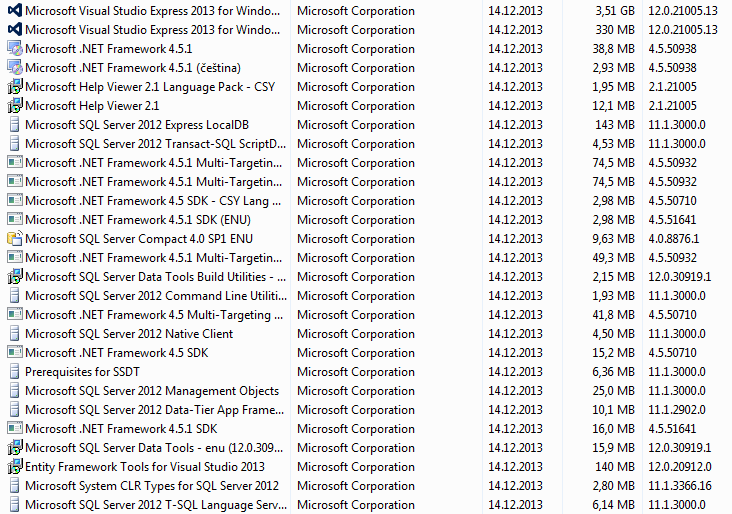This screenshot has height=514, width=732.
Task: Select the 'Microsoft .NET Framework 4.5.1 SDK (ENU)' name
Action: (138, 219)
